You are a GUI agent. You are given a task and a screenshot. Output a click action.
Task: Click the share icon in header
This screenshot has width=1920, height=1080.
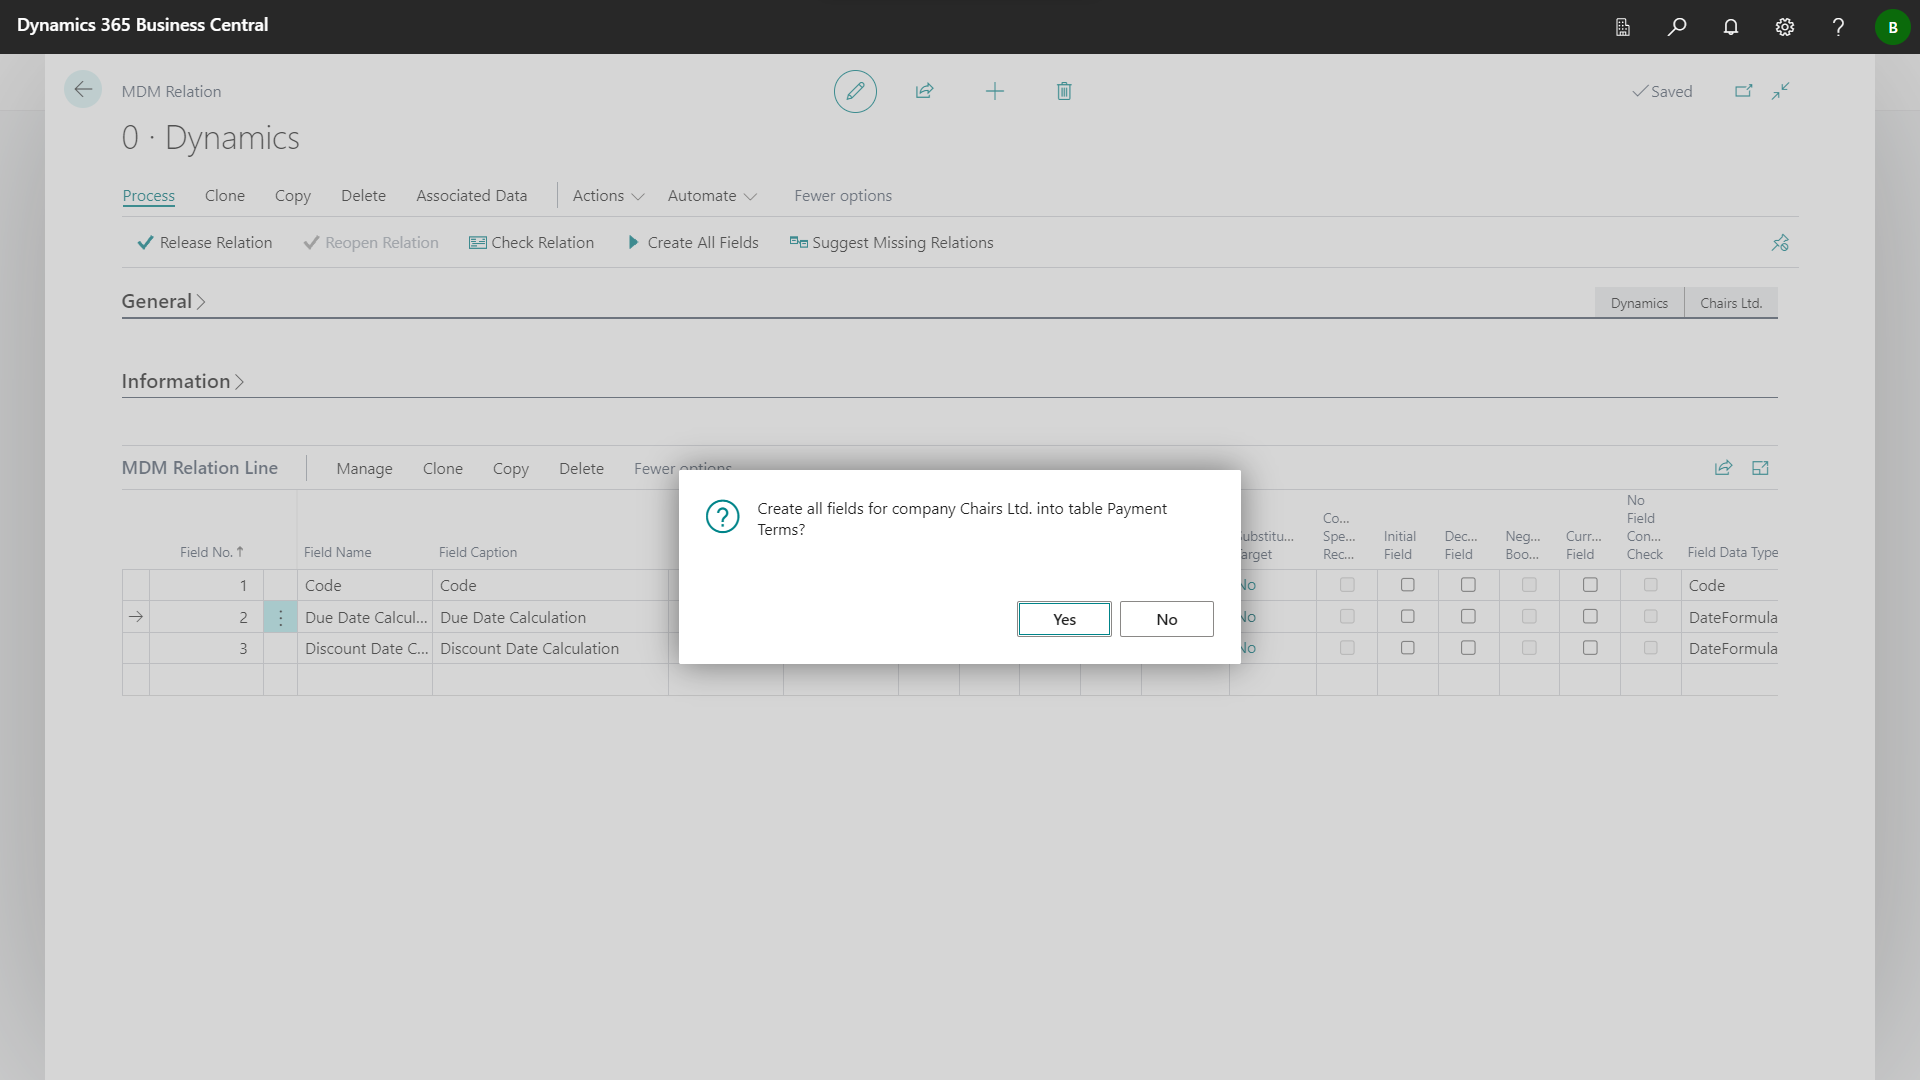pyautogui.click(x=925, y=91)
